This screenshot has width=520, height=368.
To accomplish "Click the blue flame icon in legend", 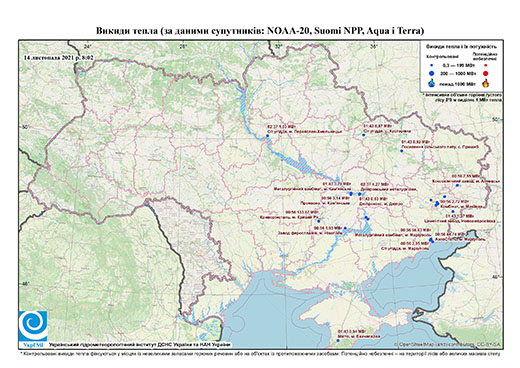I will (x=432, y=83).
